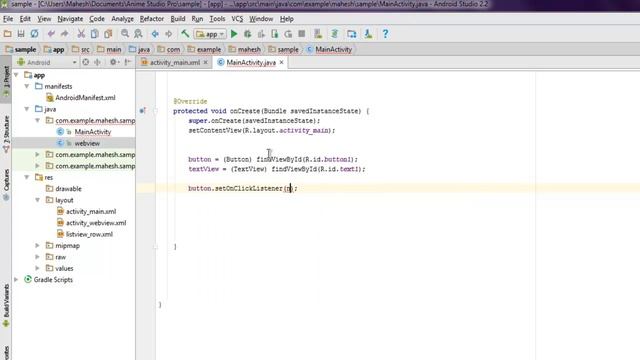Open the Navigate menu
The width and height of the screenshot is (640, 360).
pyautogui.click(x=70, y=19)
